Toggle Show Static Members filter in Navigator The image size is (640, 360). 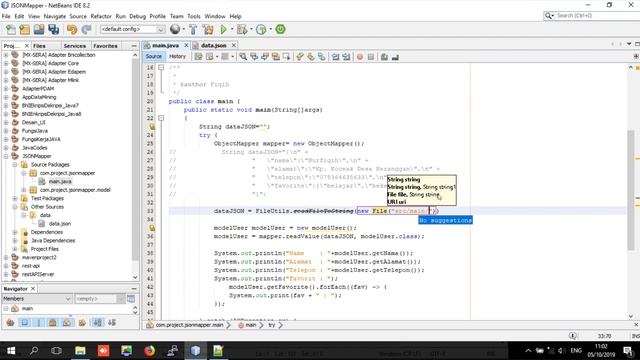point(39,322)
